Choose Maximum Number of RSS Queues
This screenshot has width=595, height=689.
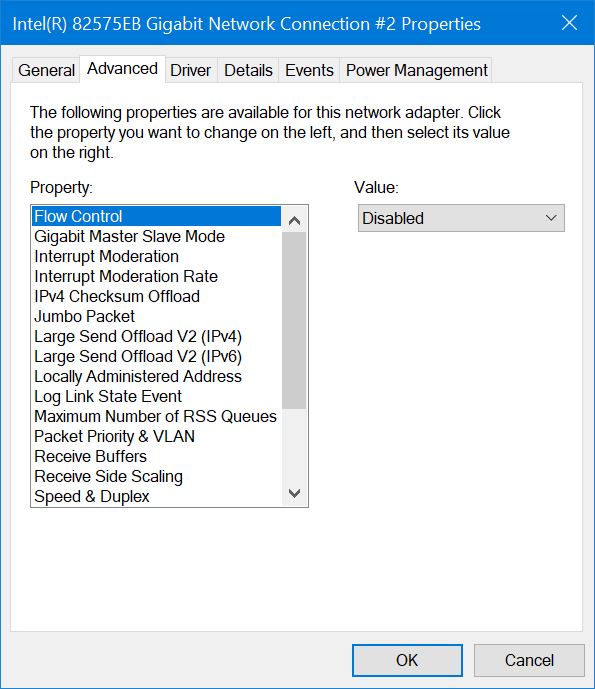[156, 416]
